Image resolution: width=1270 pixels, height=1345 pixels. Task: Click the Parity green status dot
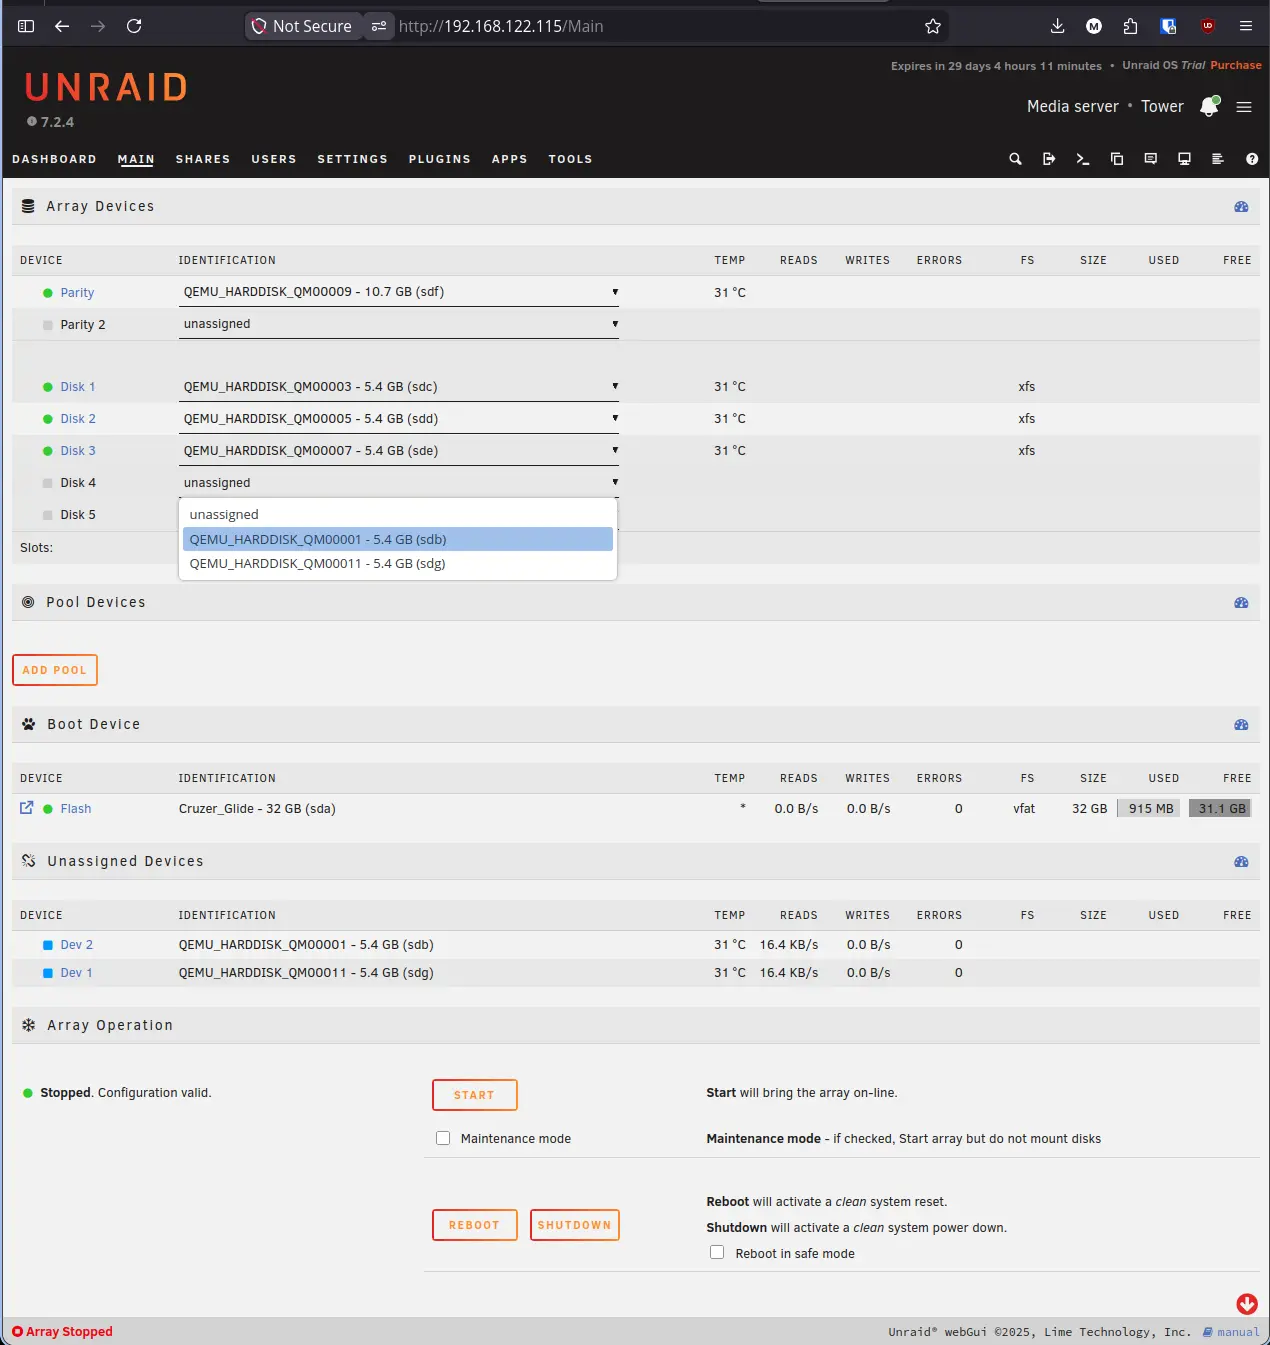click(48, 293)
